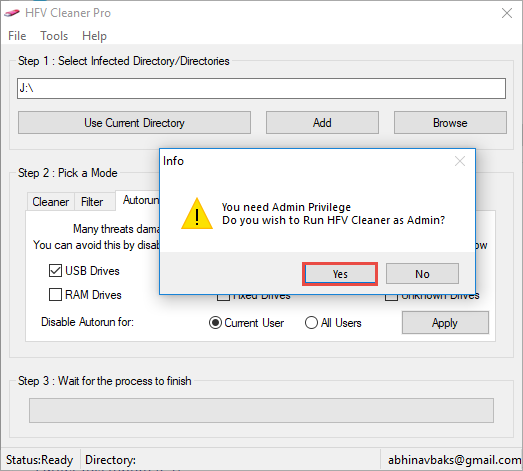This screenshot has height=471, width=523.
Task: Click the directory path field showing J:\
Action: (262, 88)
